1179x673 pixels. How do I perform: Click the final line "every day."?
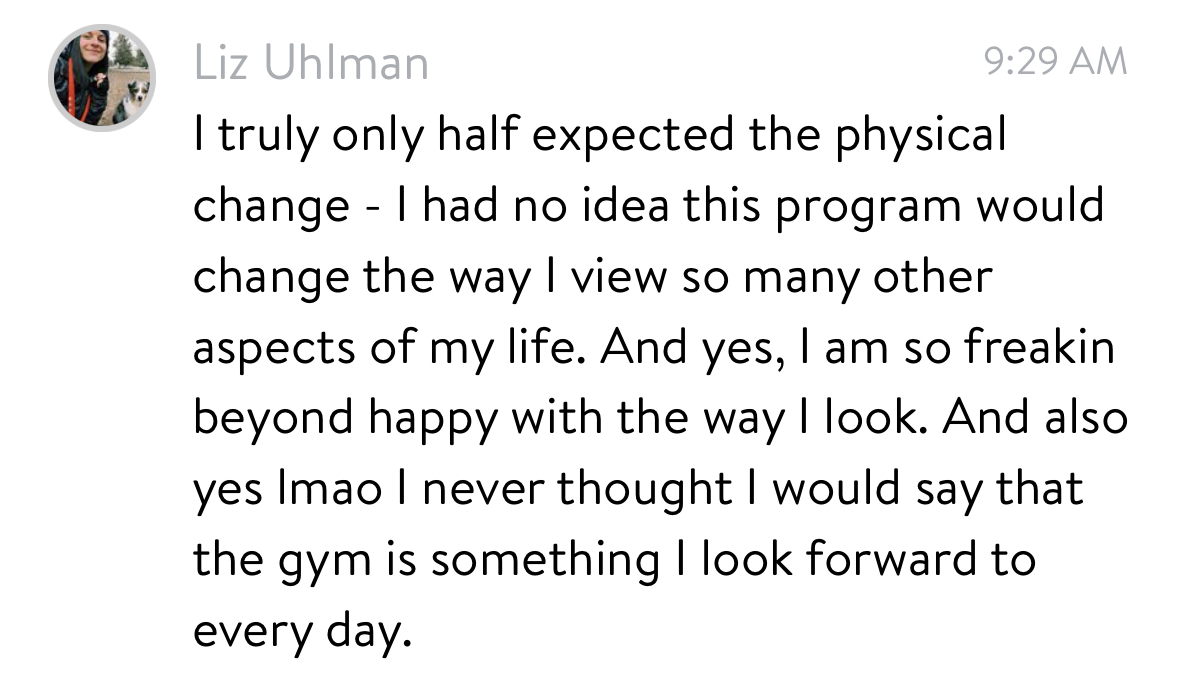click(x=301, y=632)
